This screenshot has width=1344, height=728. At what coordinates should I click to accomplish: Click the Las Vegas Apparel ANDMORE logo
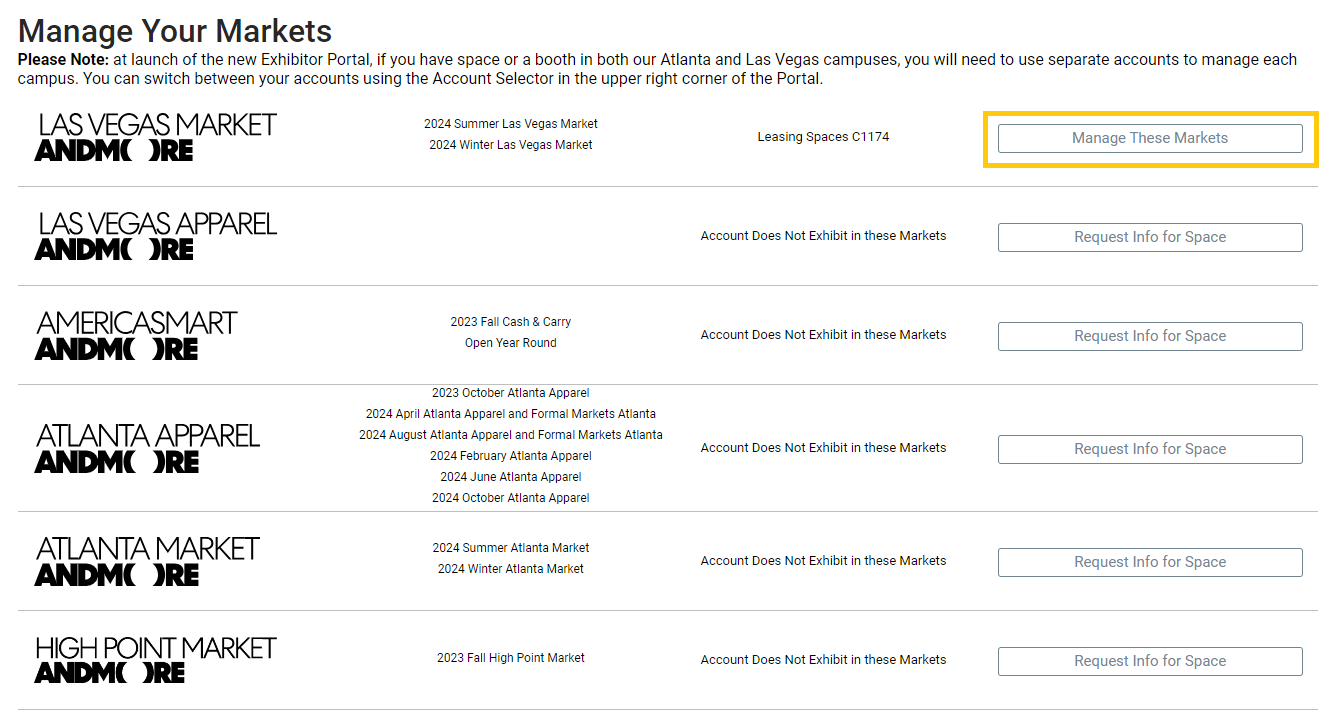156,236
